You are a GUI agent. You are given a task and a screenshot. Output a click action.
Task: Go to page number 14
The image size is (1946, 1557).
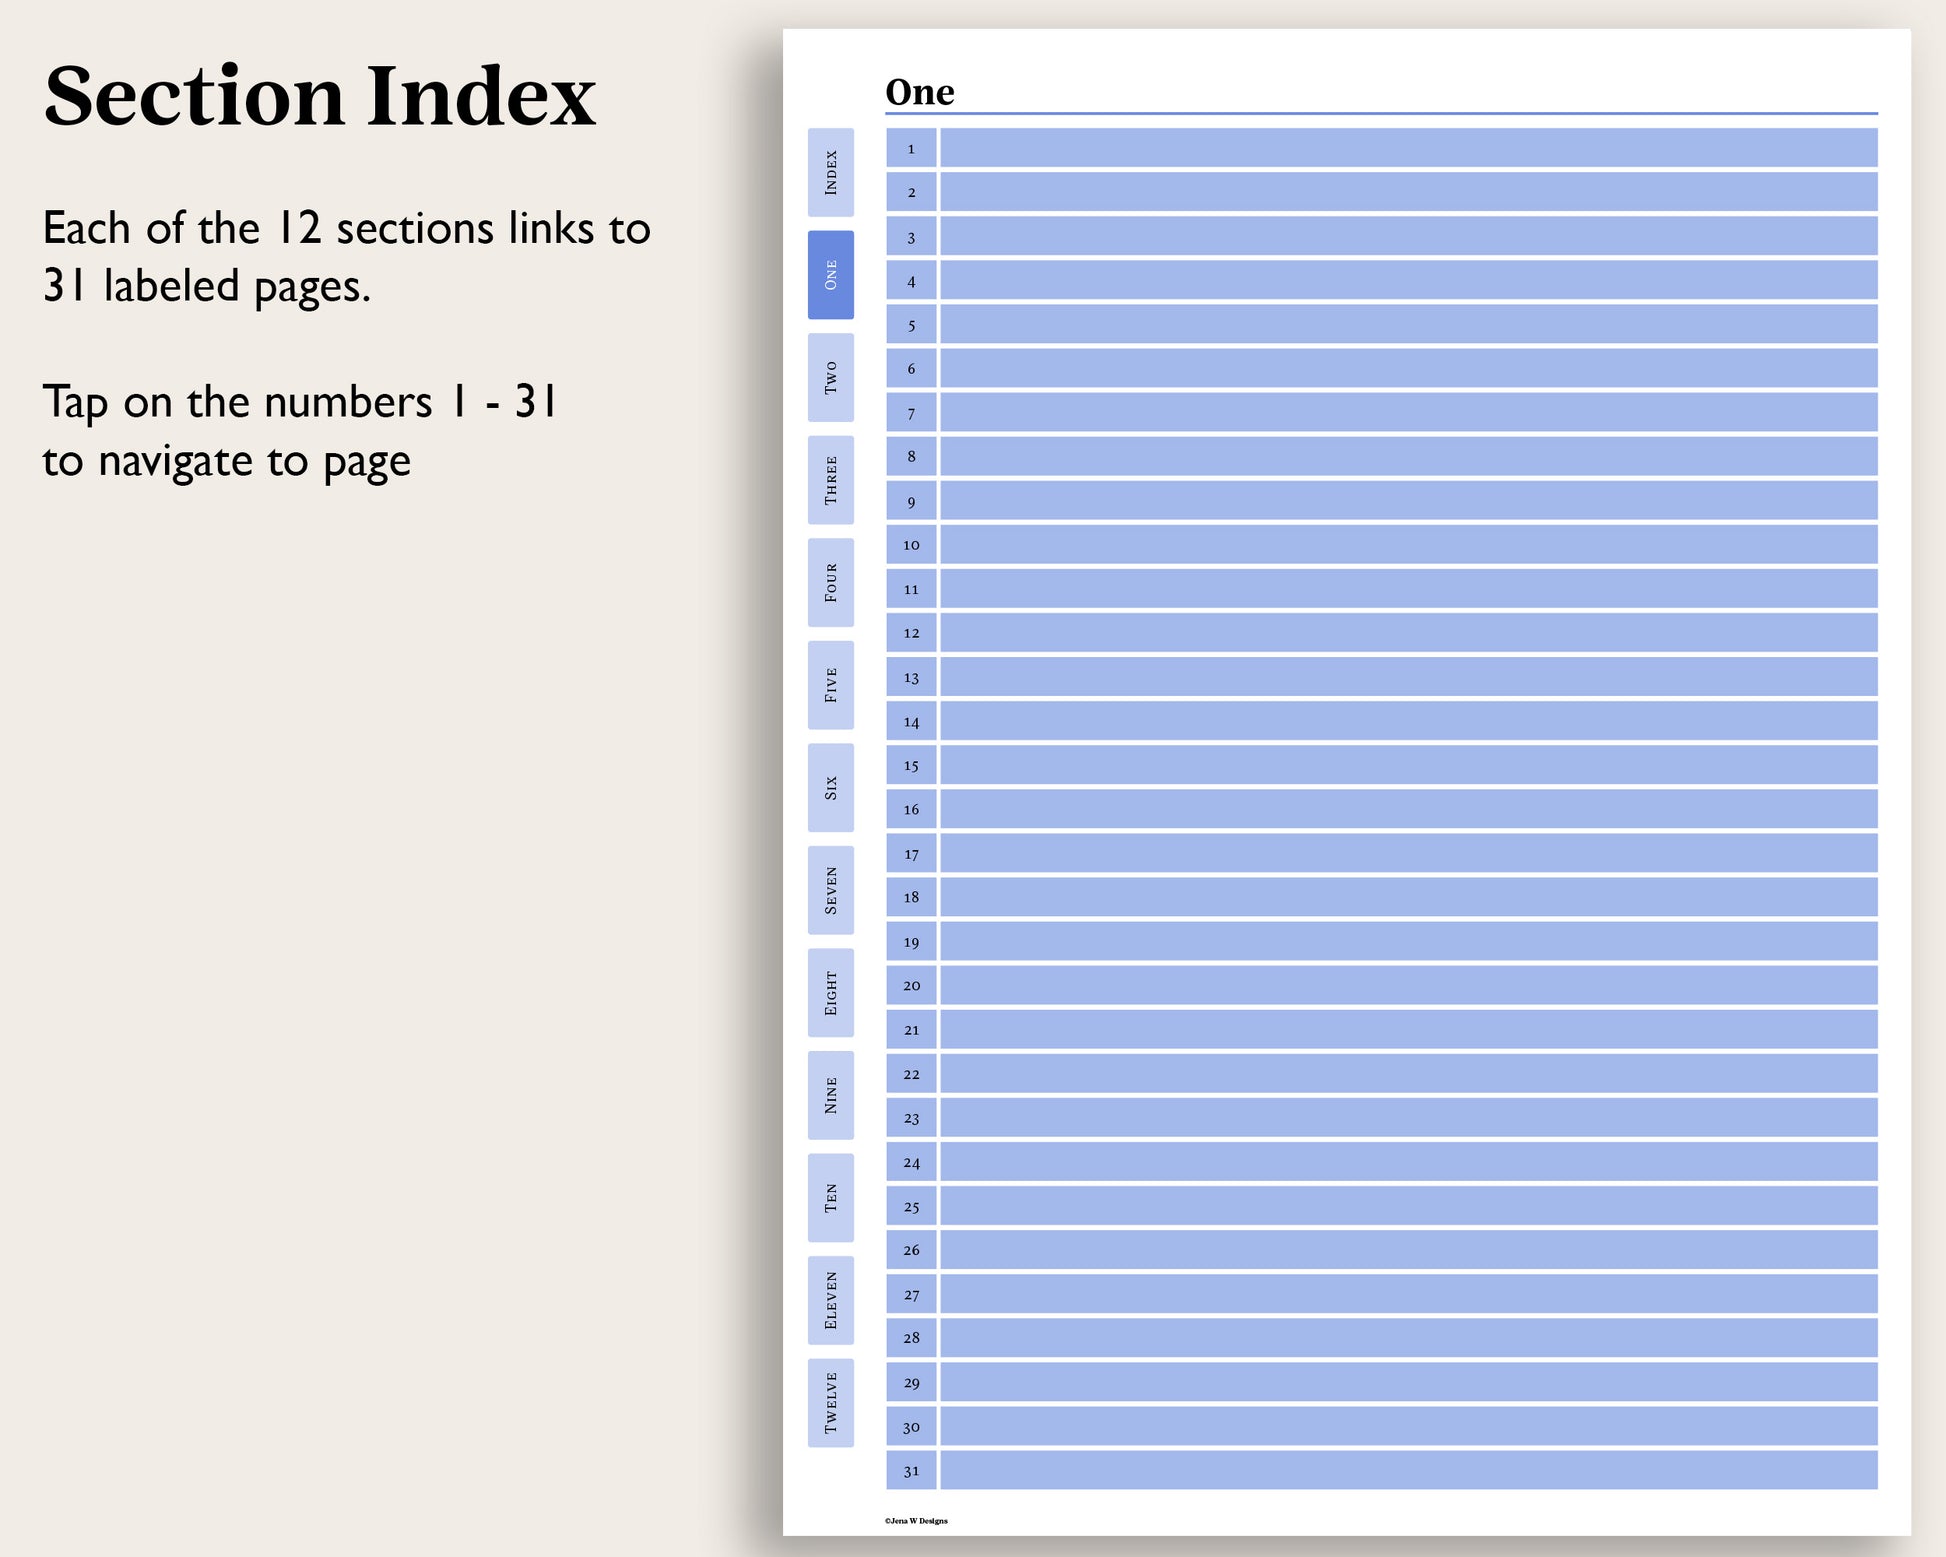[911, 721]
